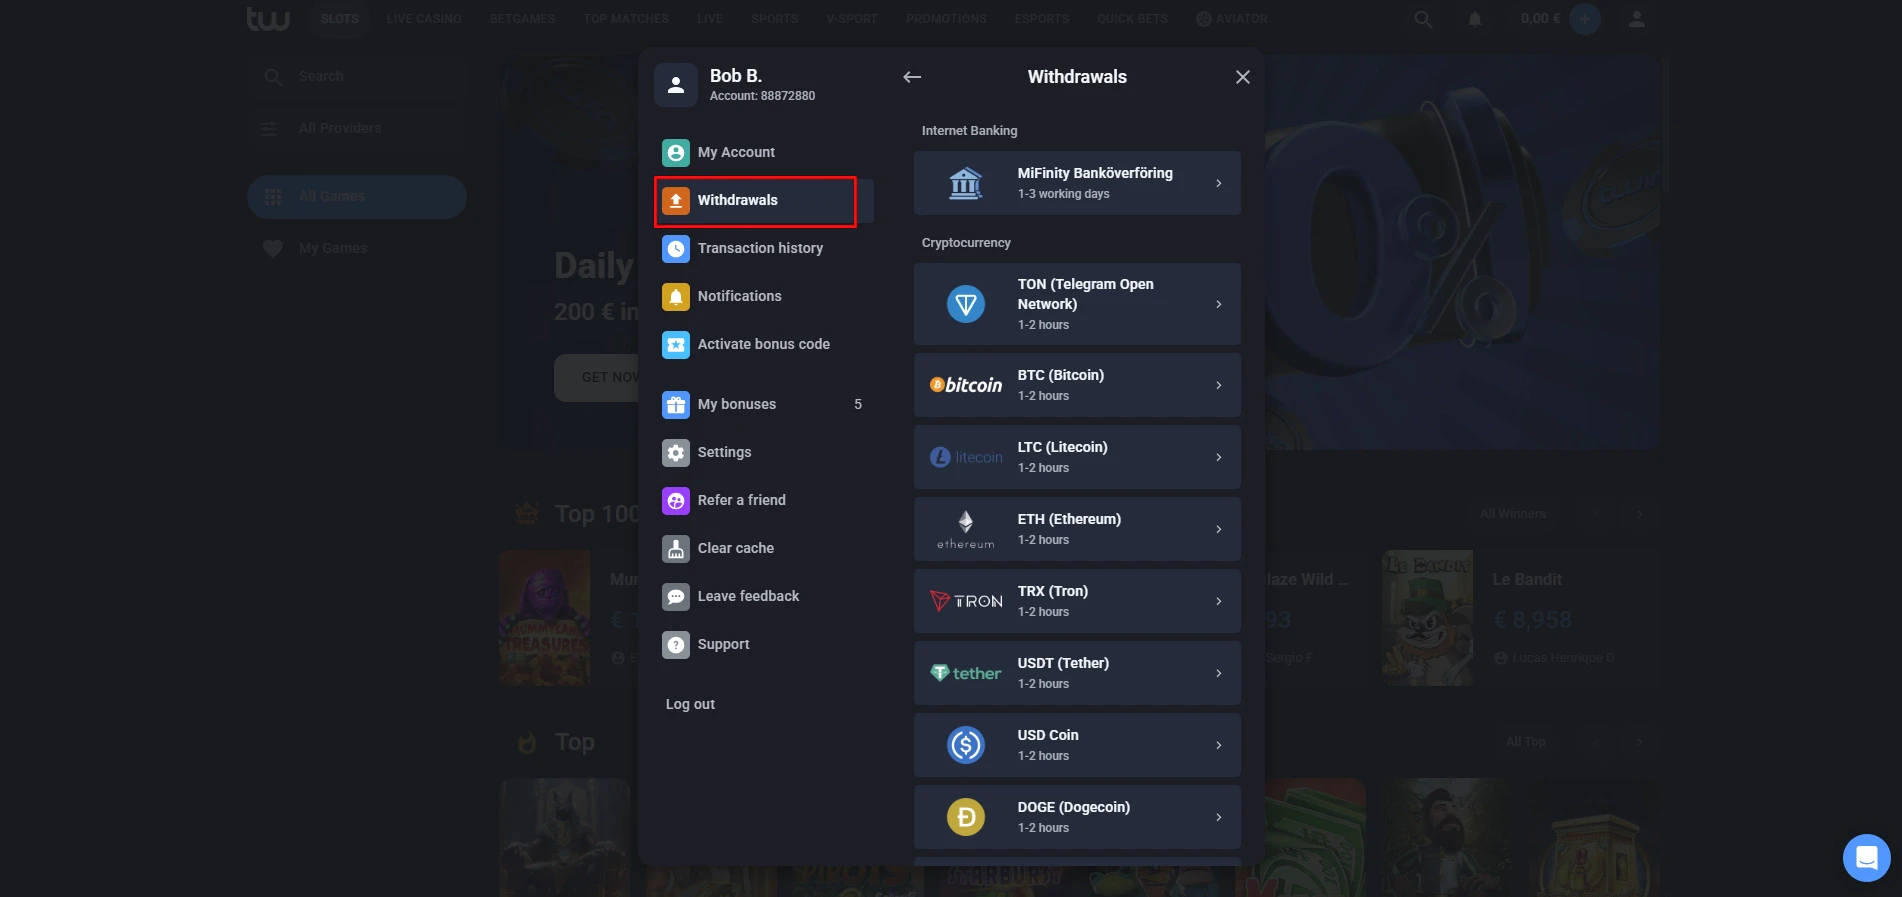Click the All Top link
This screenshot has height=897, width=1902.
[x=1526, y=742]
